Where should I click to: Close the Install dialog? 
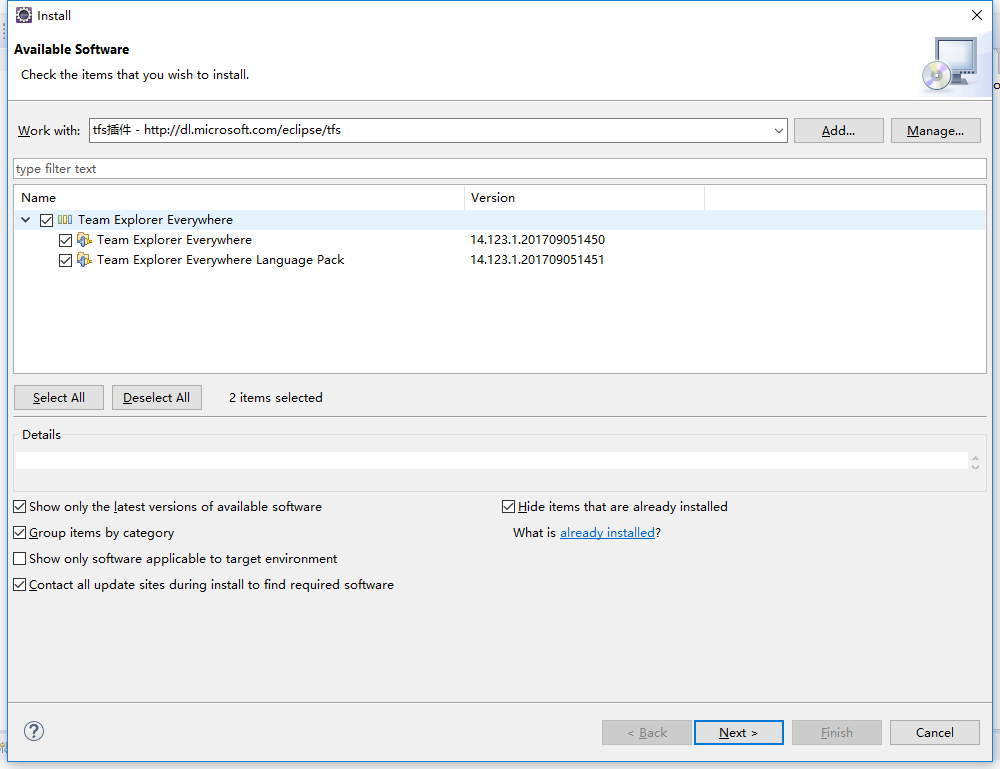tap(976, 15)
